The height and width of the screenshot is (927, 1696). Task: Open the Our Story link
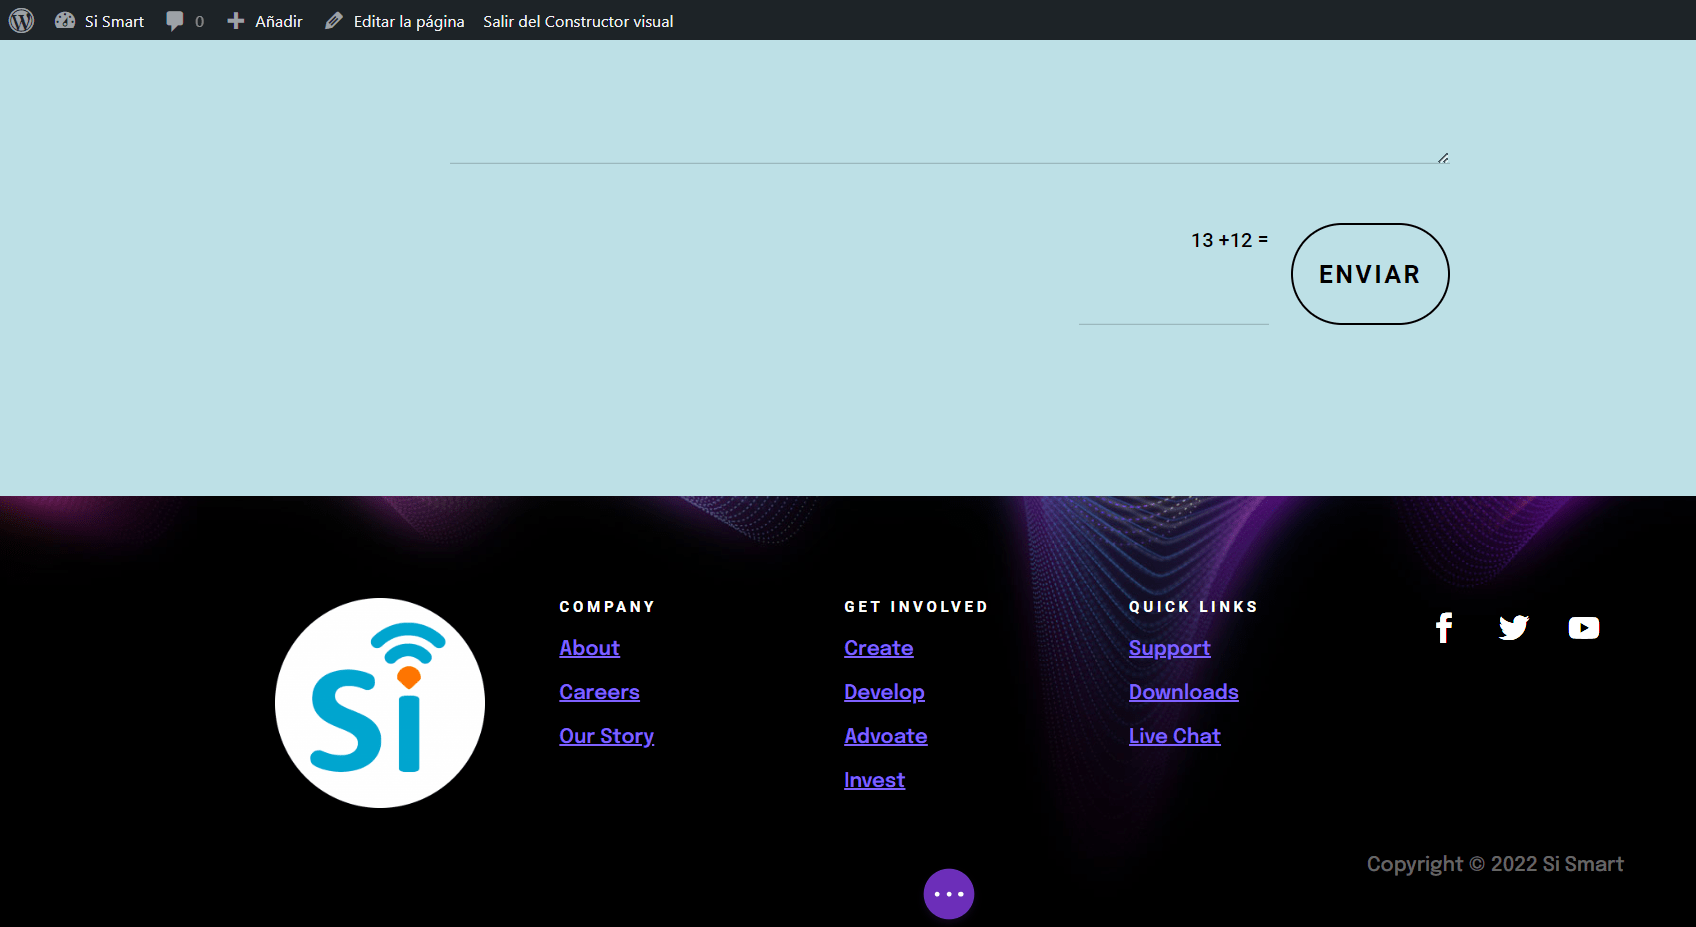[x=606, y=736]
